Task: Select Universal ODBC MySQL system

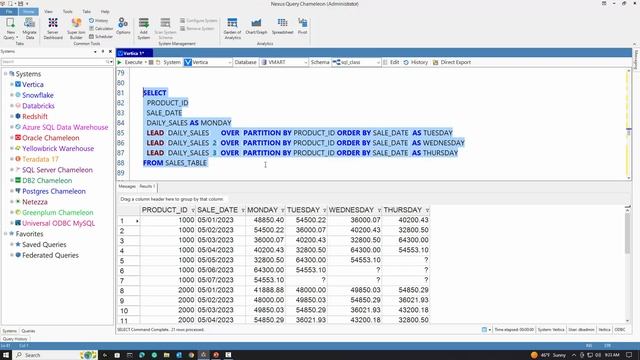Action: (58, 223)
